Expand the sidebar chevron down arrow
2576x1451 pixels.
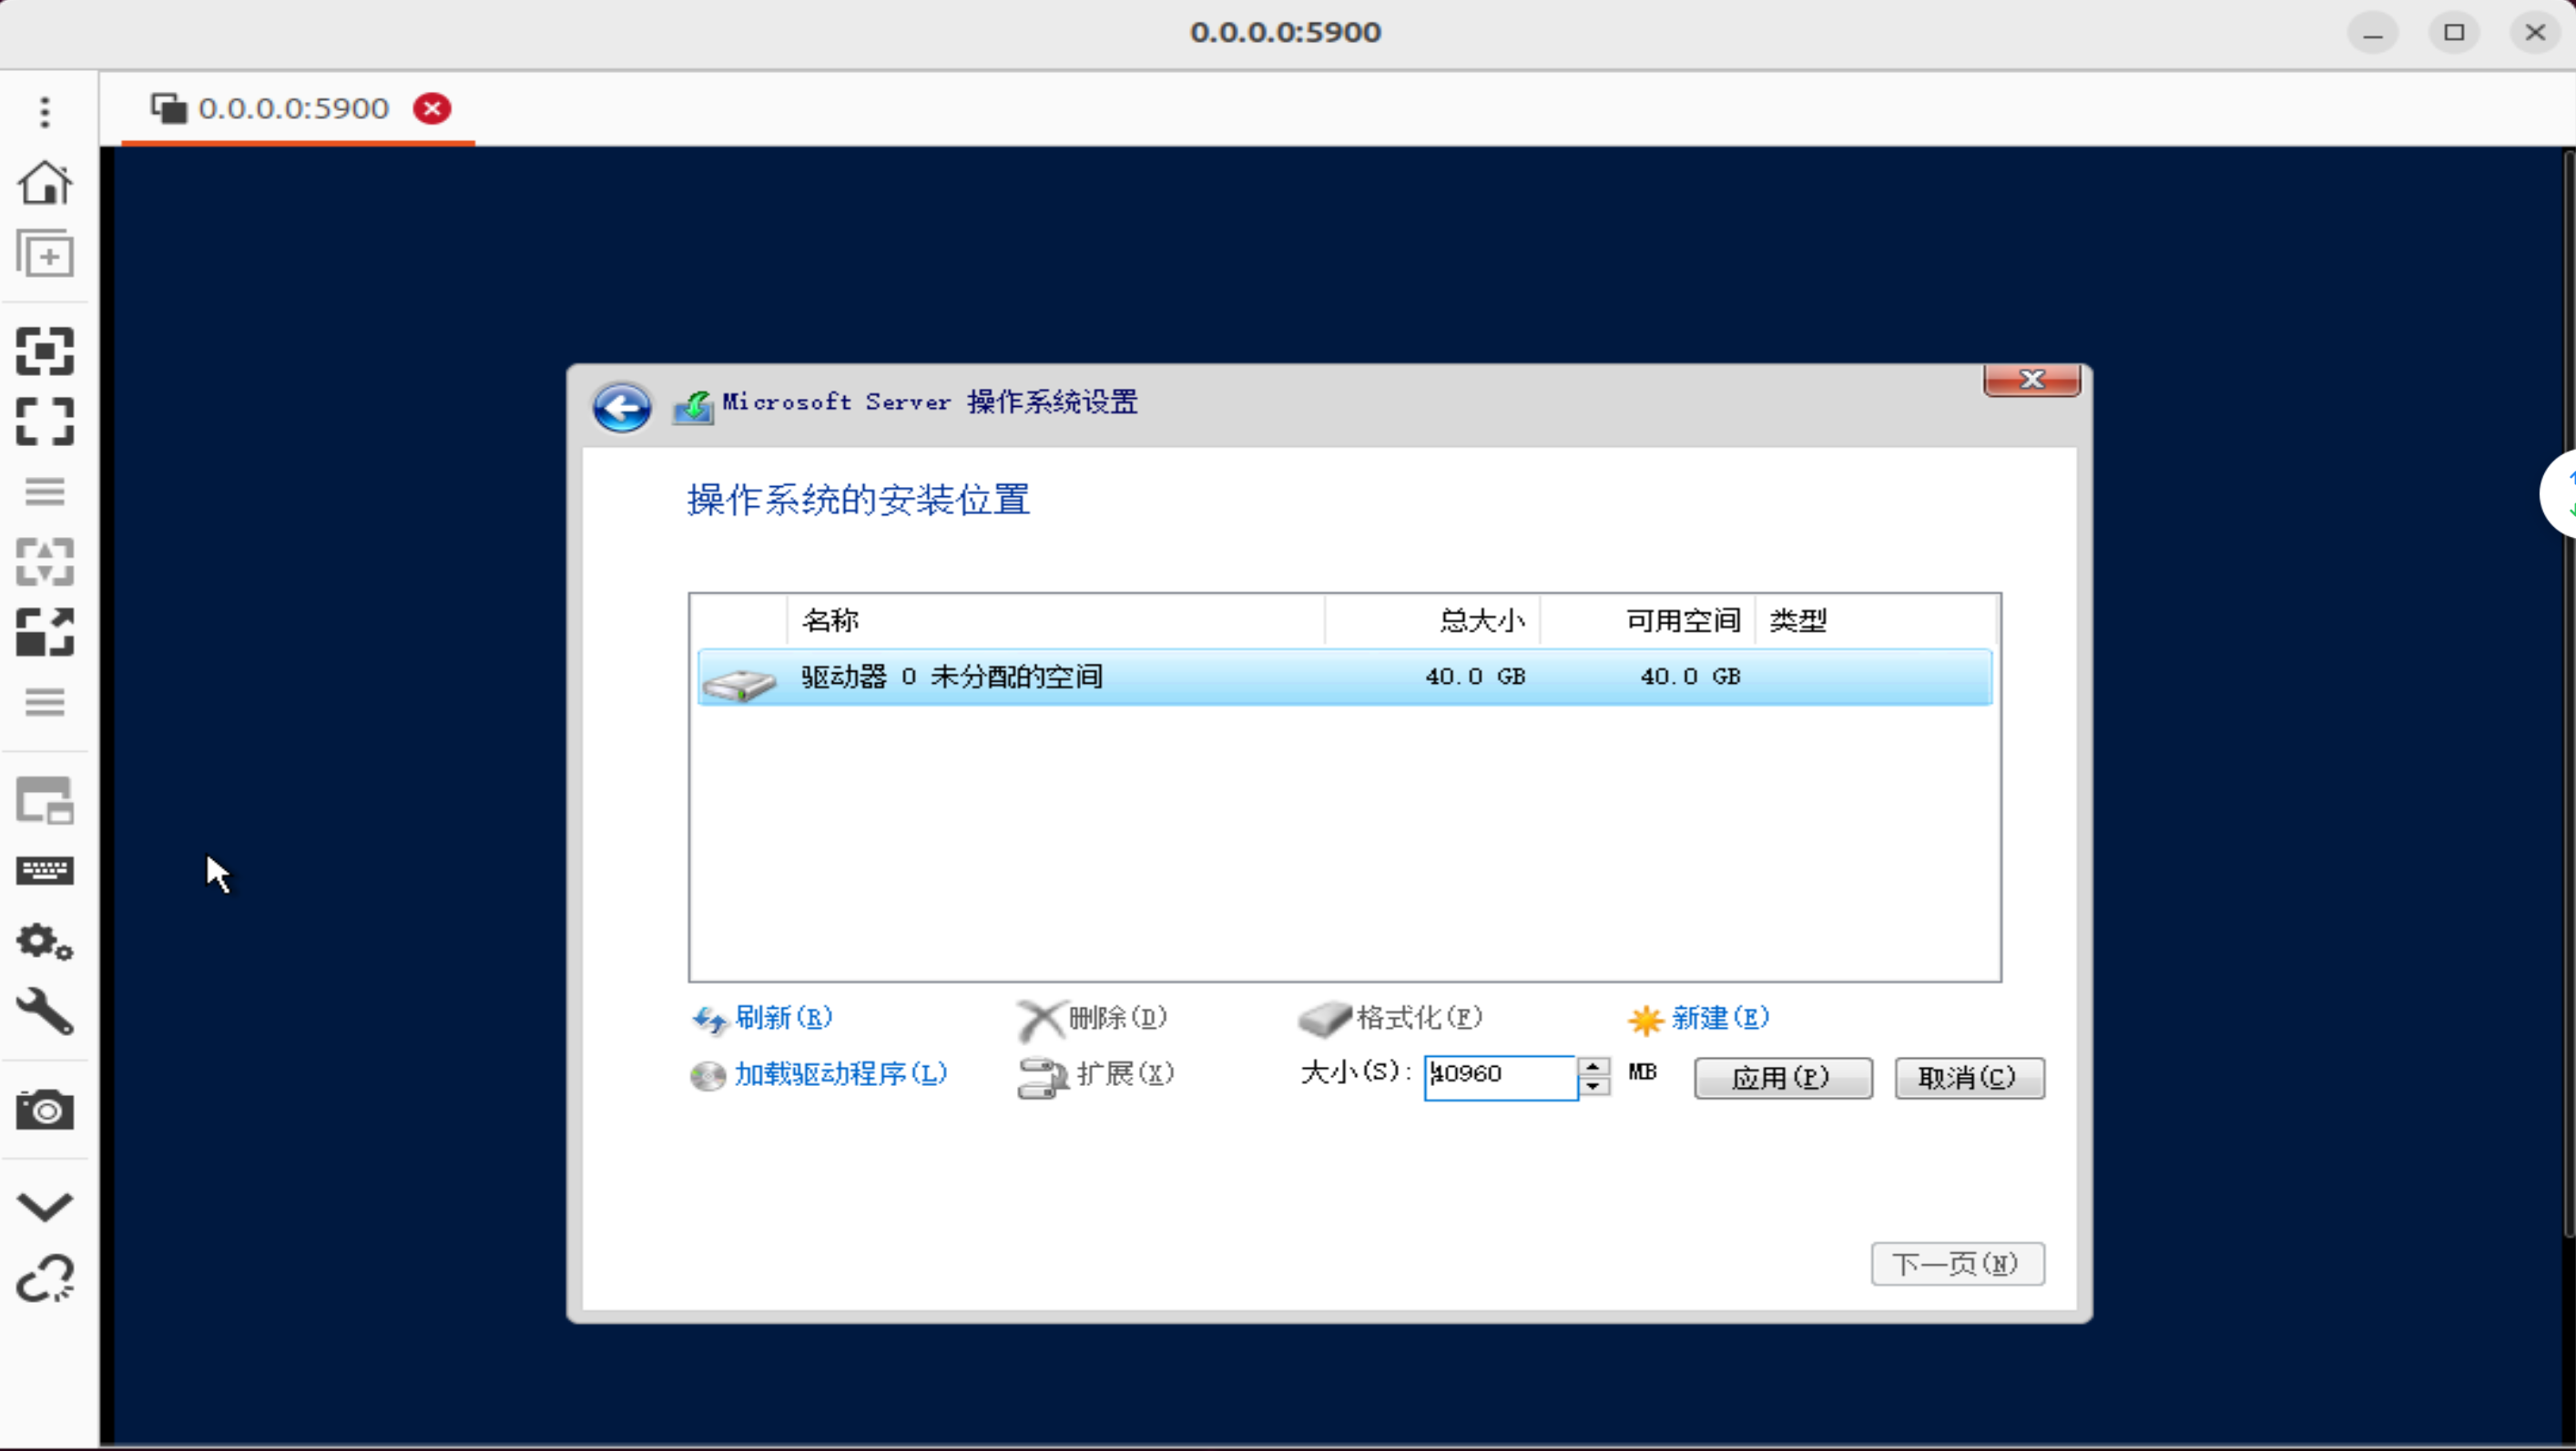[x=45, y=1206]
